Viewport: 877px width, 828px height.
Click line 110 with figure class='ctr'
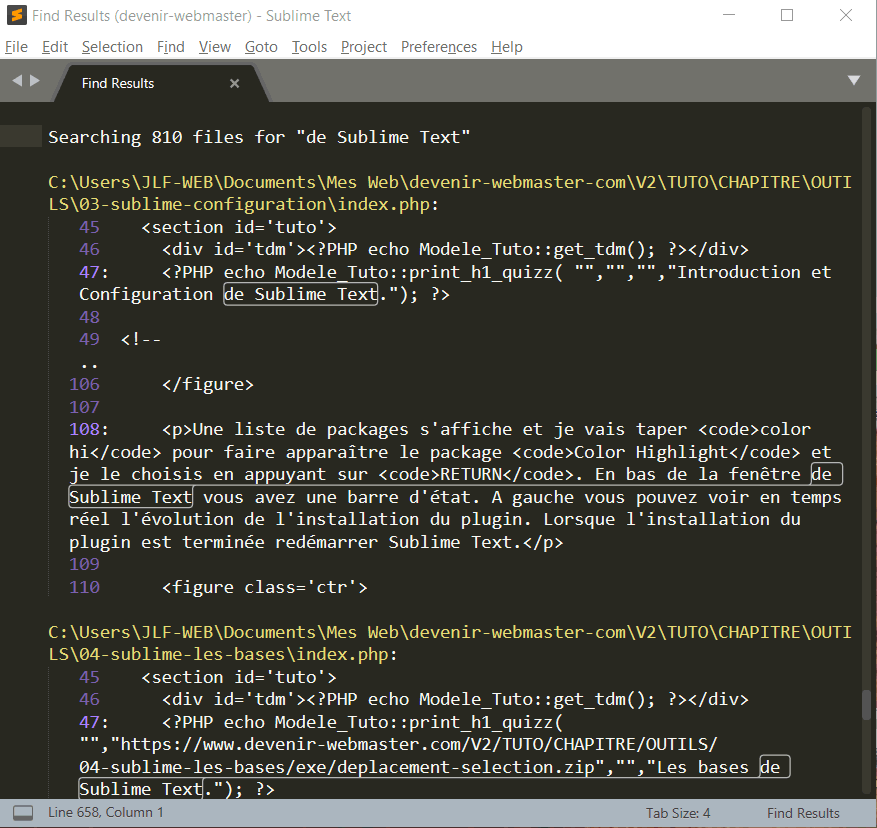(218, 587)
